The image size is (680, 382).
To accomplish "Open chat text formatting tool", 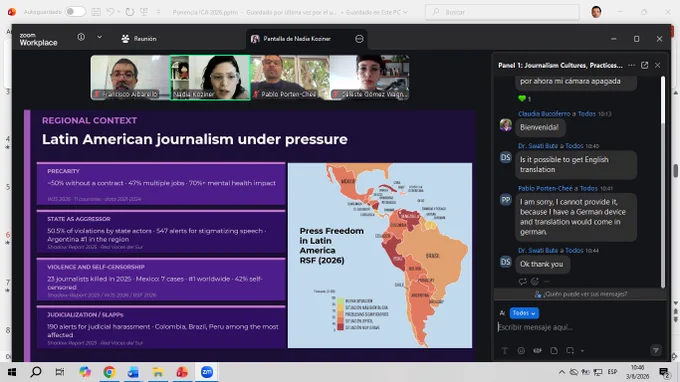I will (504, 350).
